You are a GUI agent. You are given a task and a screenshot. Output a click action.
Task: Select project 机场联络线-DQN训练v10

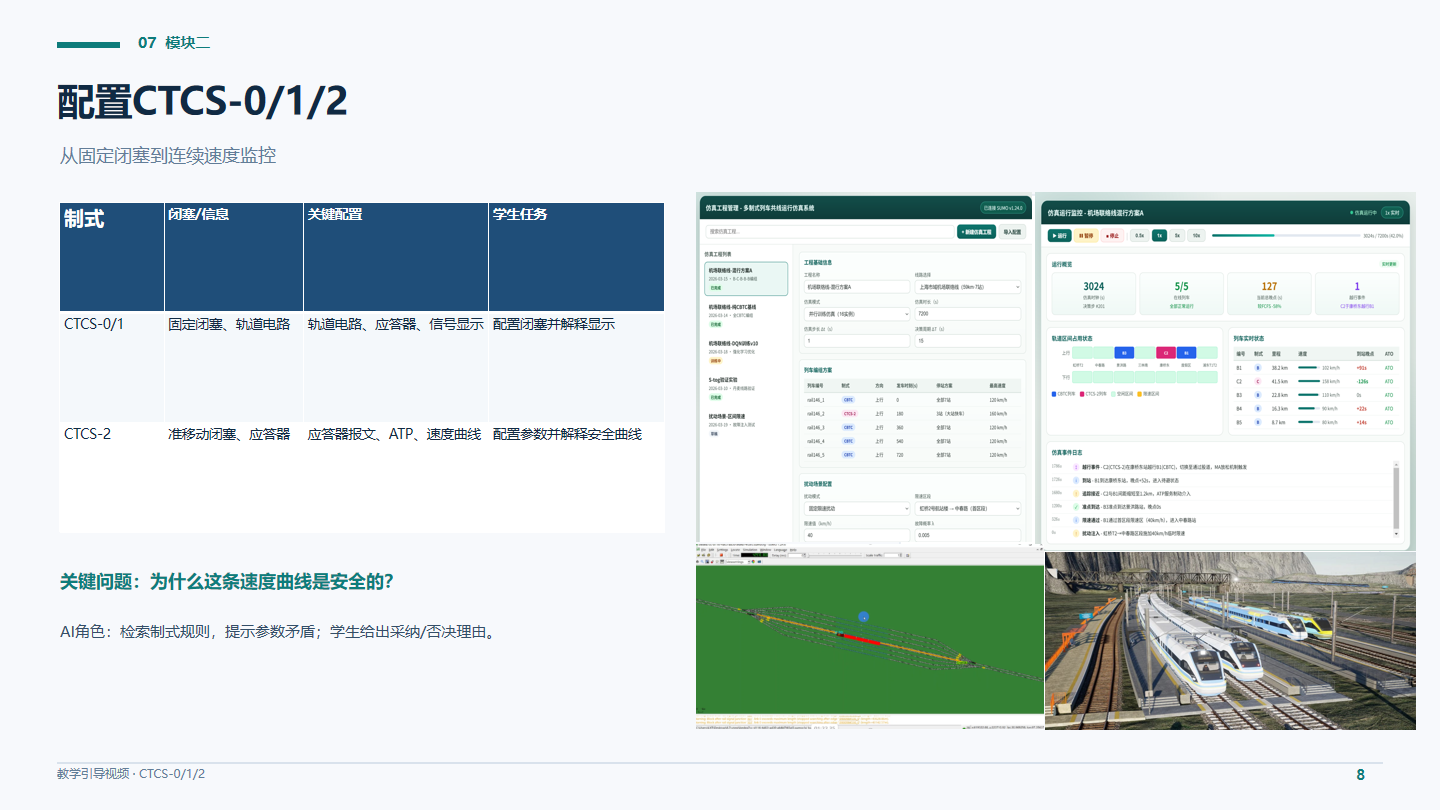pyautogui.click(x=745, y=351)
